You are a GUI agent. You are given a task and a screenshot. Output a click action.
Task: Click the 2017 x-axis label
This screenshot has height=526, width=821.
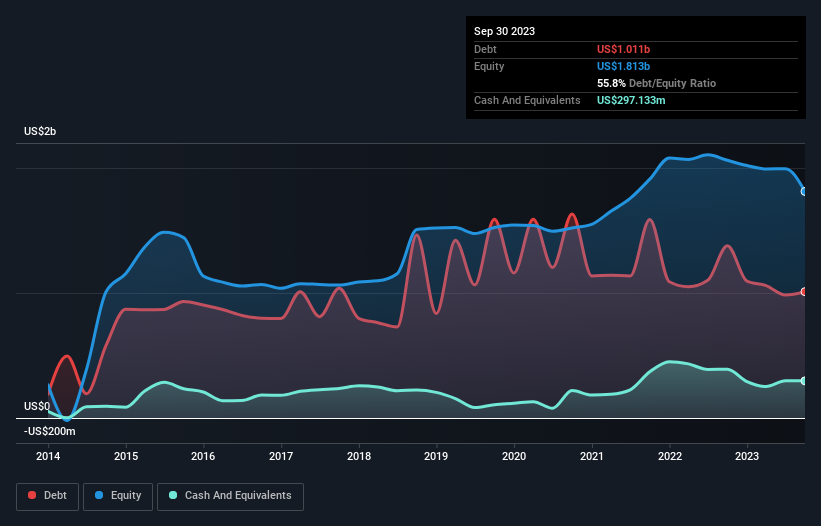coord(281,456)
